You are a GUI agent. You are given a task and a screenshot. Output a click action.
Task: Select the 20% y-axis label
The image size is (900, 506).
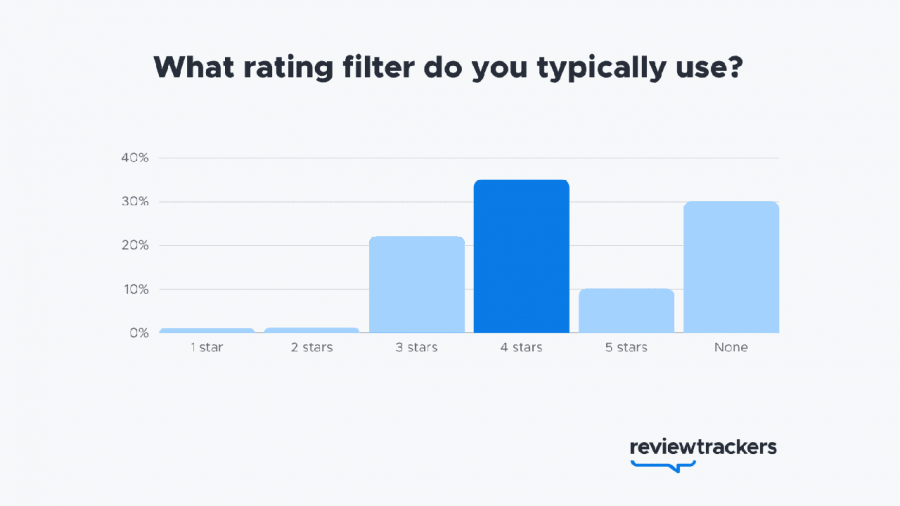pyautogui.click(x=135, y=246)
